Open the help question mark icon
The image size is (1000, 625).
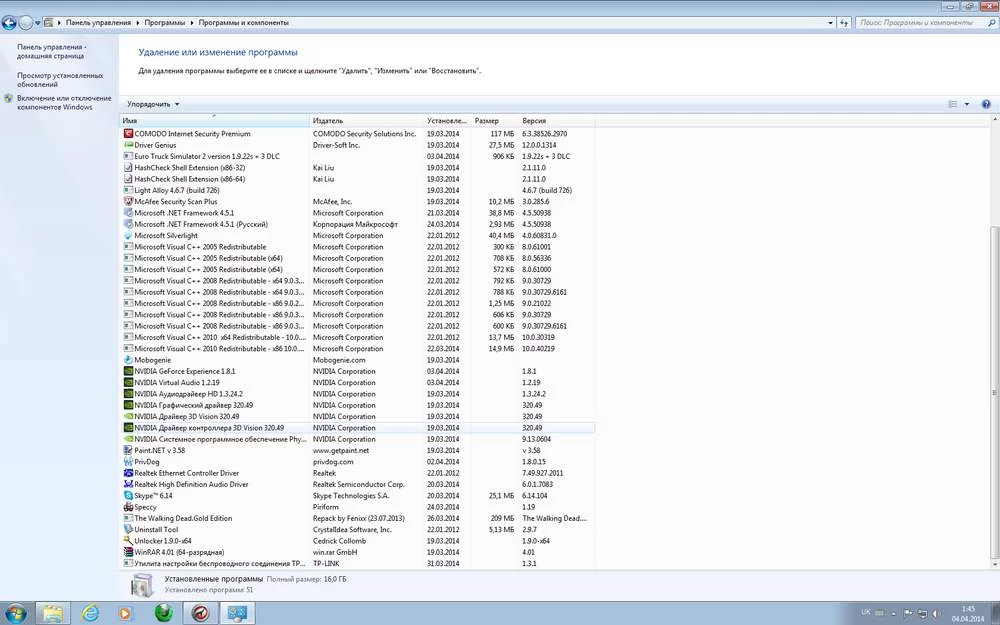tap(986, 104)
